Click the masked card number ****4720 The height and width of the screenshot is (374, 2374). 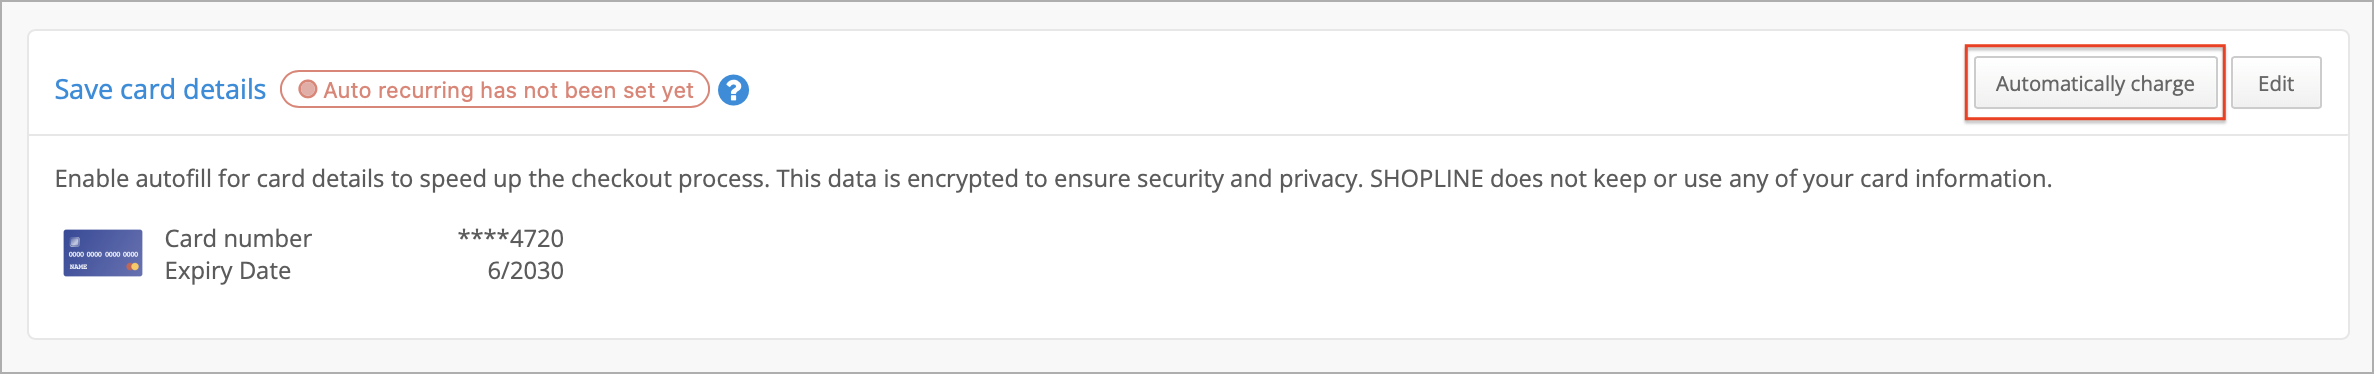coord(511,238)
